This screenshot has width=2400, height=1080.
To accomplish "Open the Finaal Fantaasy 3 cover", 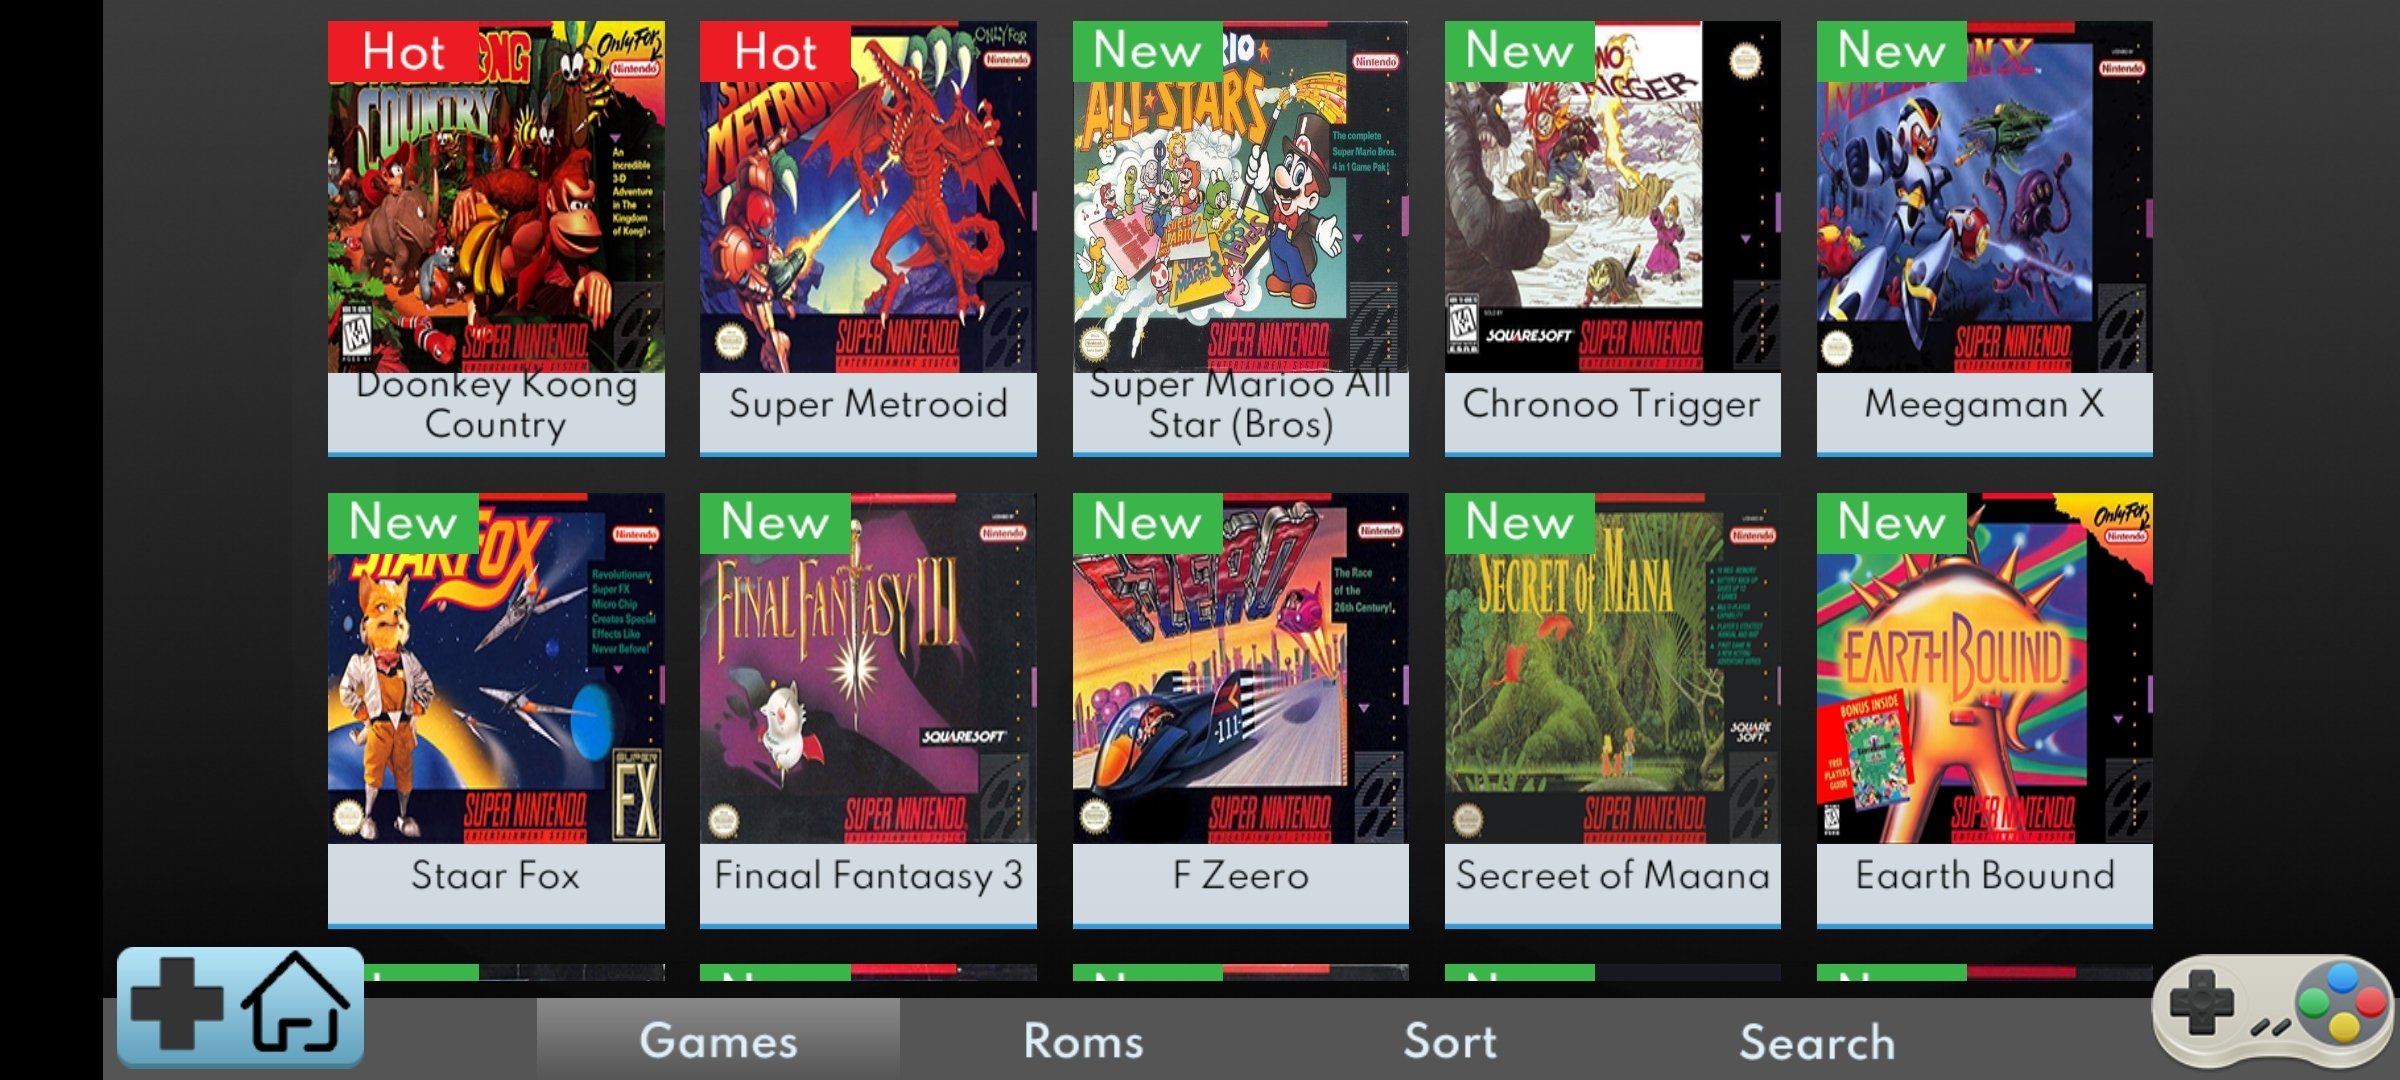I will click(868, 668).
